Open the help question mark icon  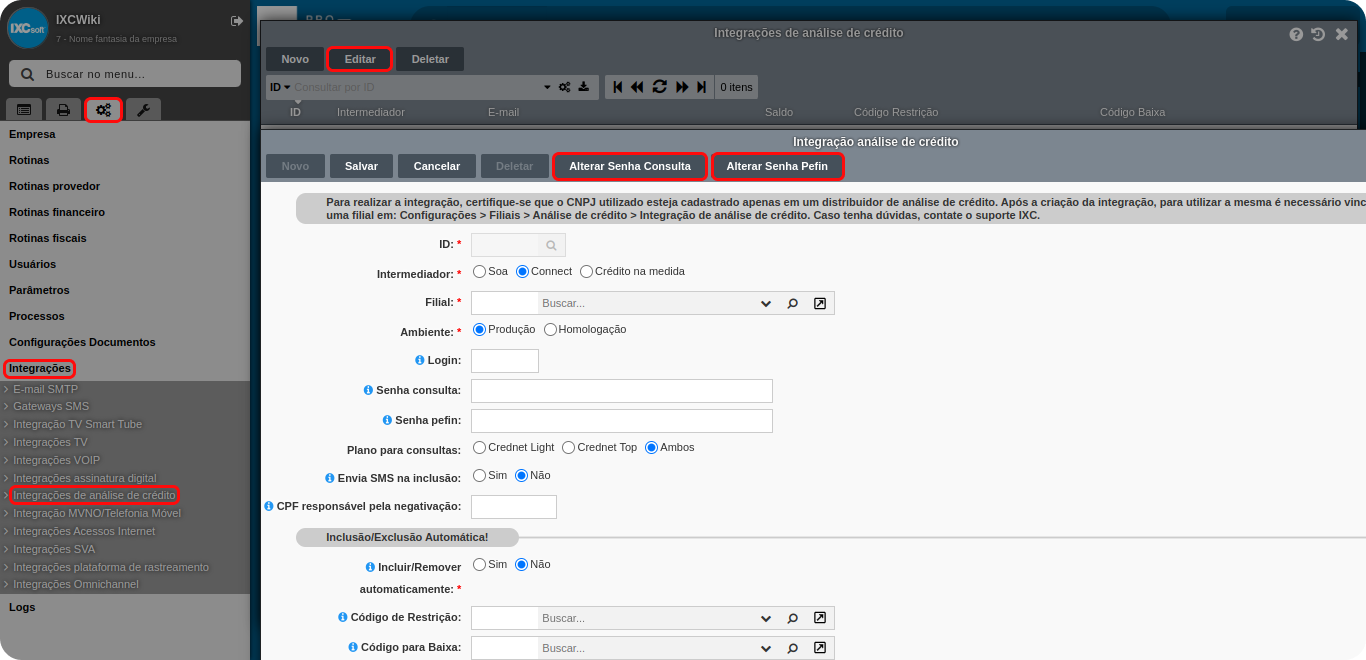1296,34
